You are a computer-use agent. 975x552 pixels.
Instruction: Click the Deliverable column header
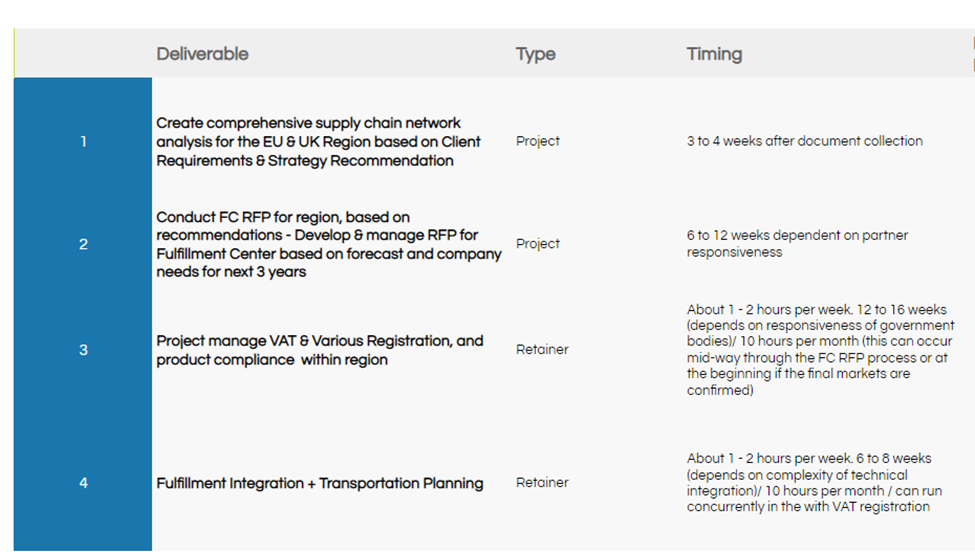(x=202, y=54)
